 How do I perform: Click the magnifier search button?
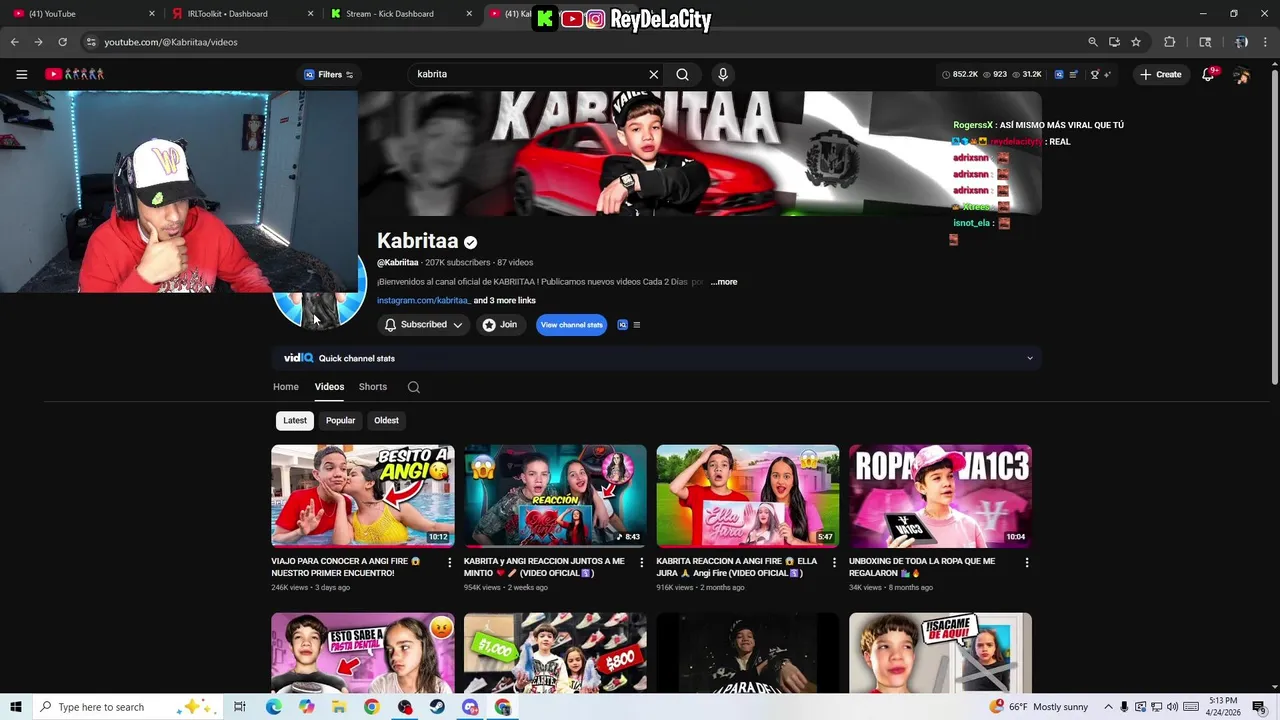(682, 74)
